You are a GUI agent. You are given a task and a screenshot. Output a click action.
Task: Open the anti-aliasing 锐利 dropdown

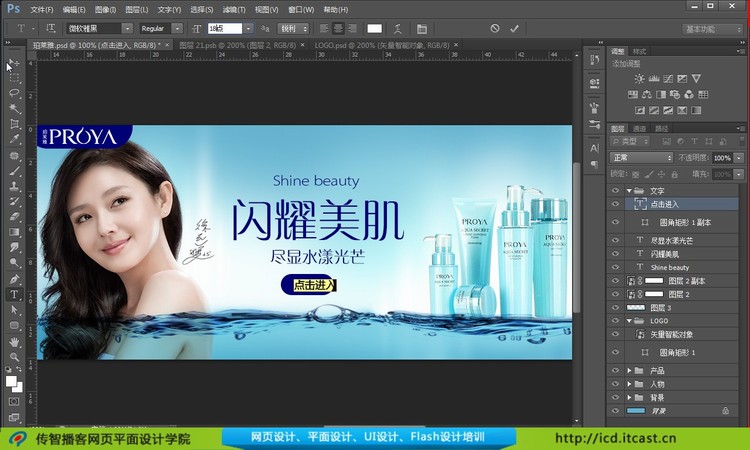[293, 29]
